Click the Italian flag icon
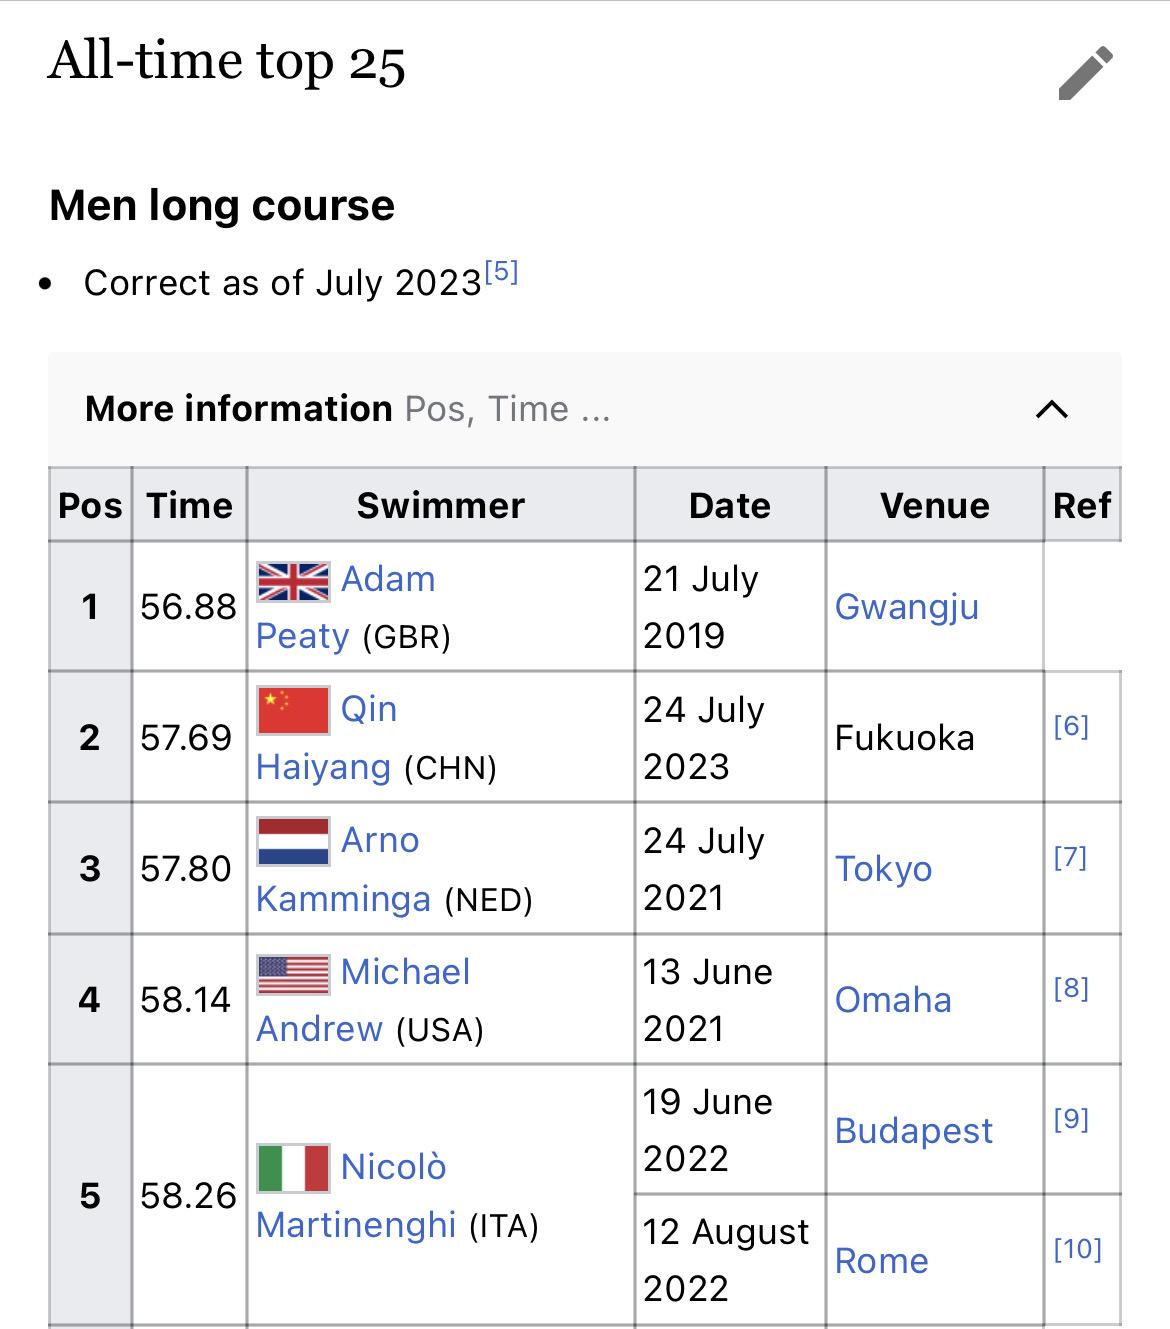Screen dimensions: 1170x1329 [293, 1168]
